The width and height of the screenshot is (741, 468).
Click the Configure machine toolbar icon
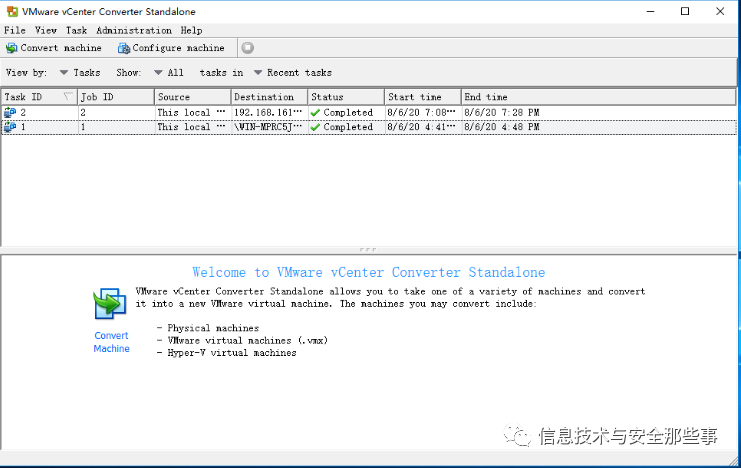point(124,48)
